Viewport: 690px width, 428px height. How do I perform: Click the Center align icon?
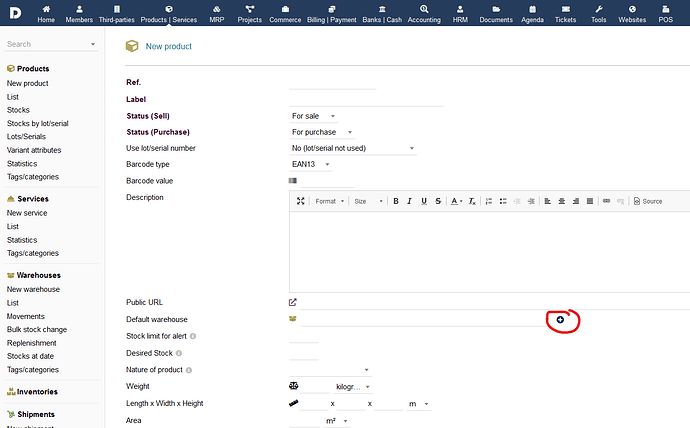[x=562, y=201]
